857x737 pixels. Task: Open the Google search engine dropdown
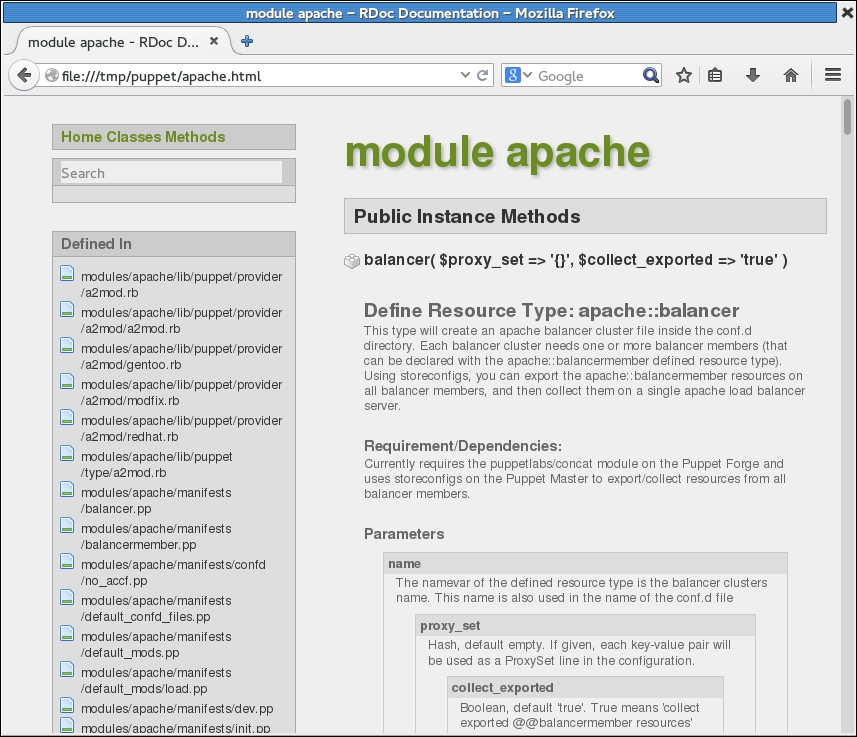pos(518,75)
